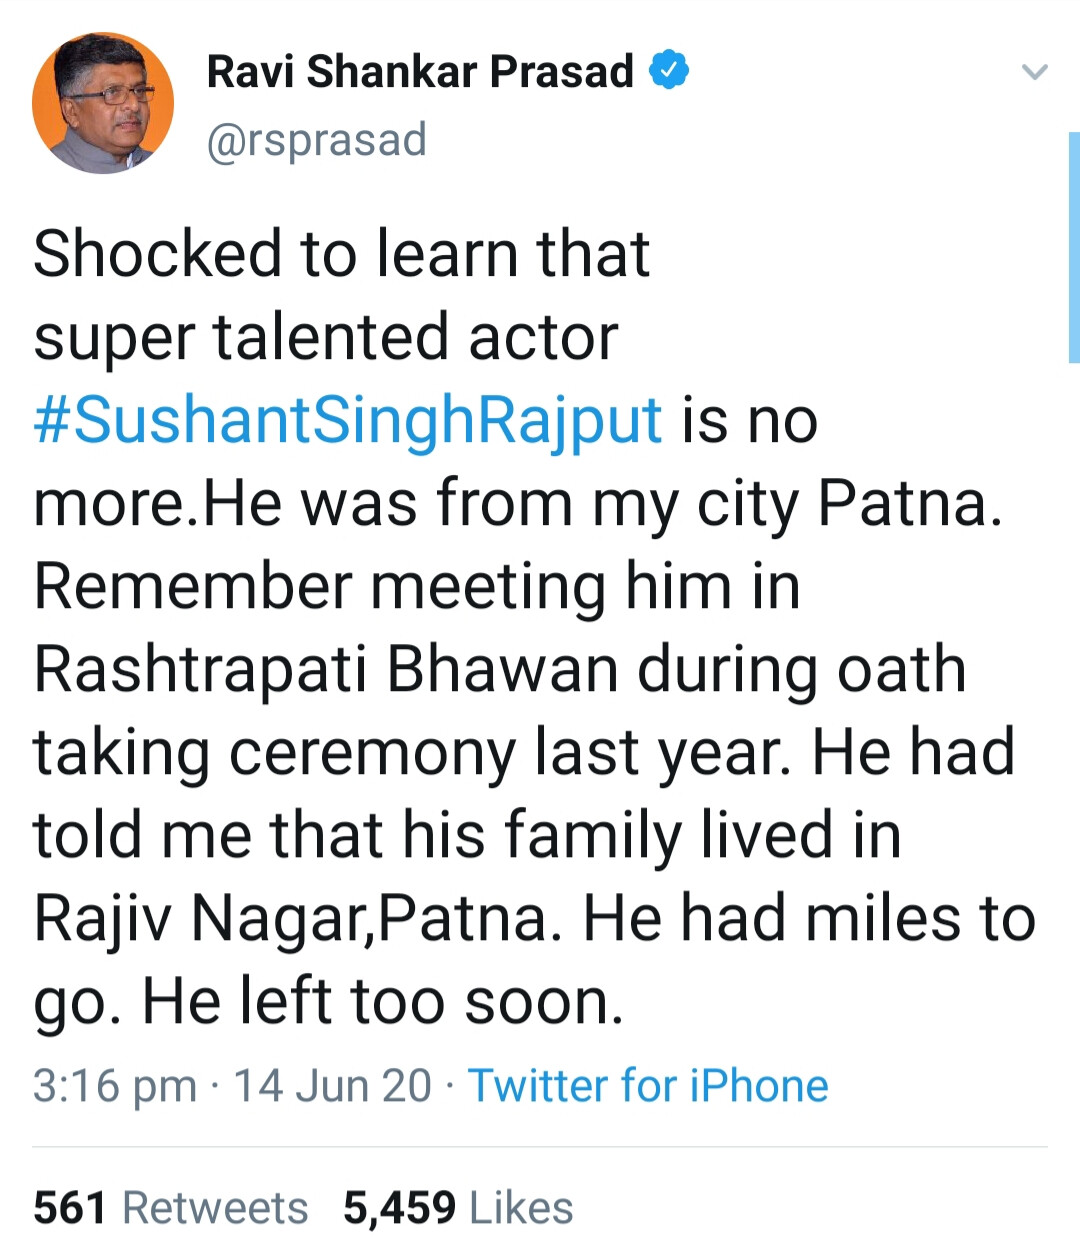1080x1237 pixels.
Task: Click the 3:16 pm timestamp
Action: coord(114,1086)
